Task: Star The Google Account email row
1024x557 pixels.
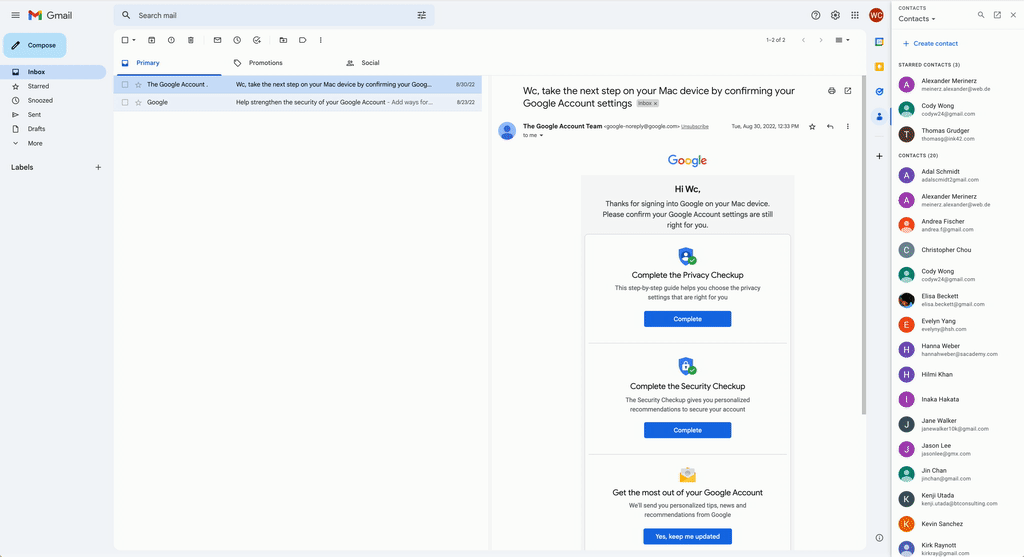Action: 138,84
